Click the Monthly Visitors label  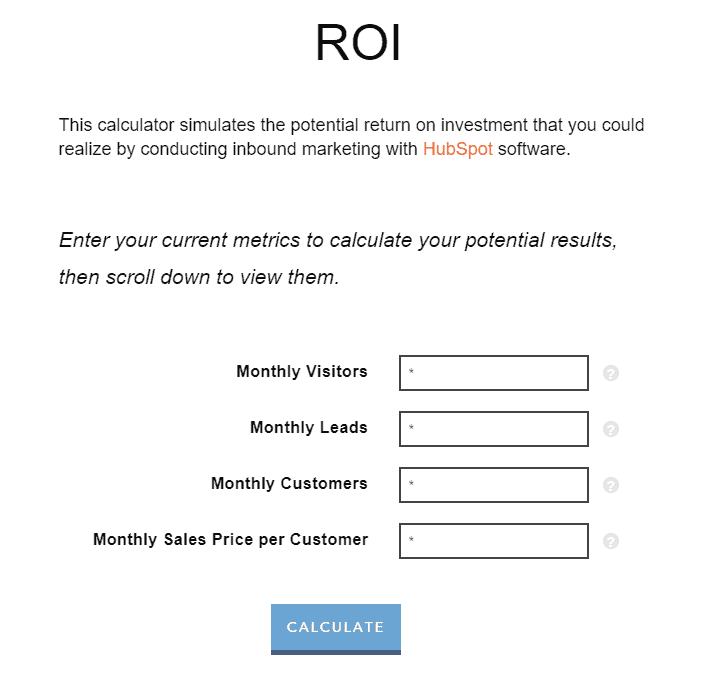tap(302, 372)
